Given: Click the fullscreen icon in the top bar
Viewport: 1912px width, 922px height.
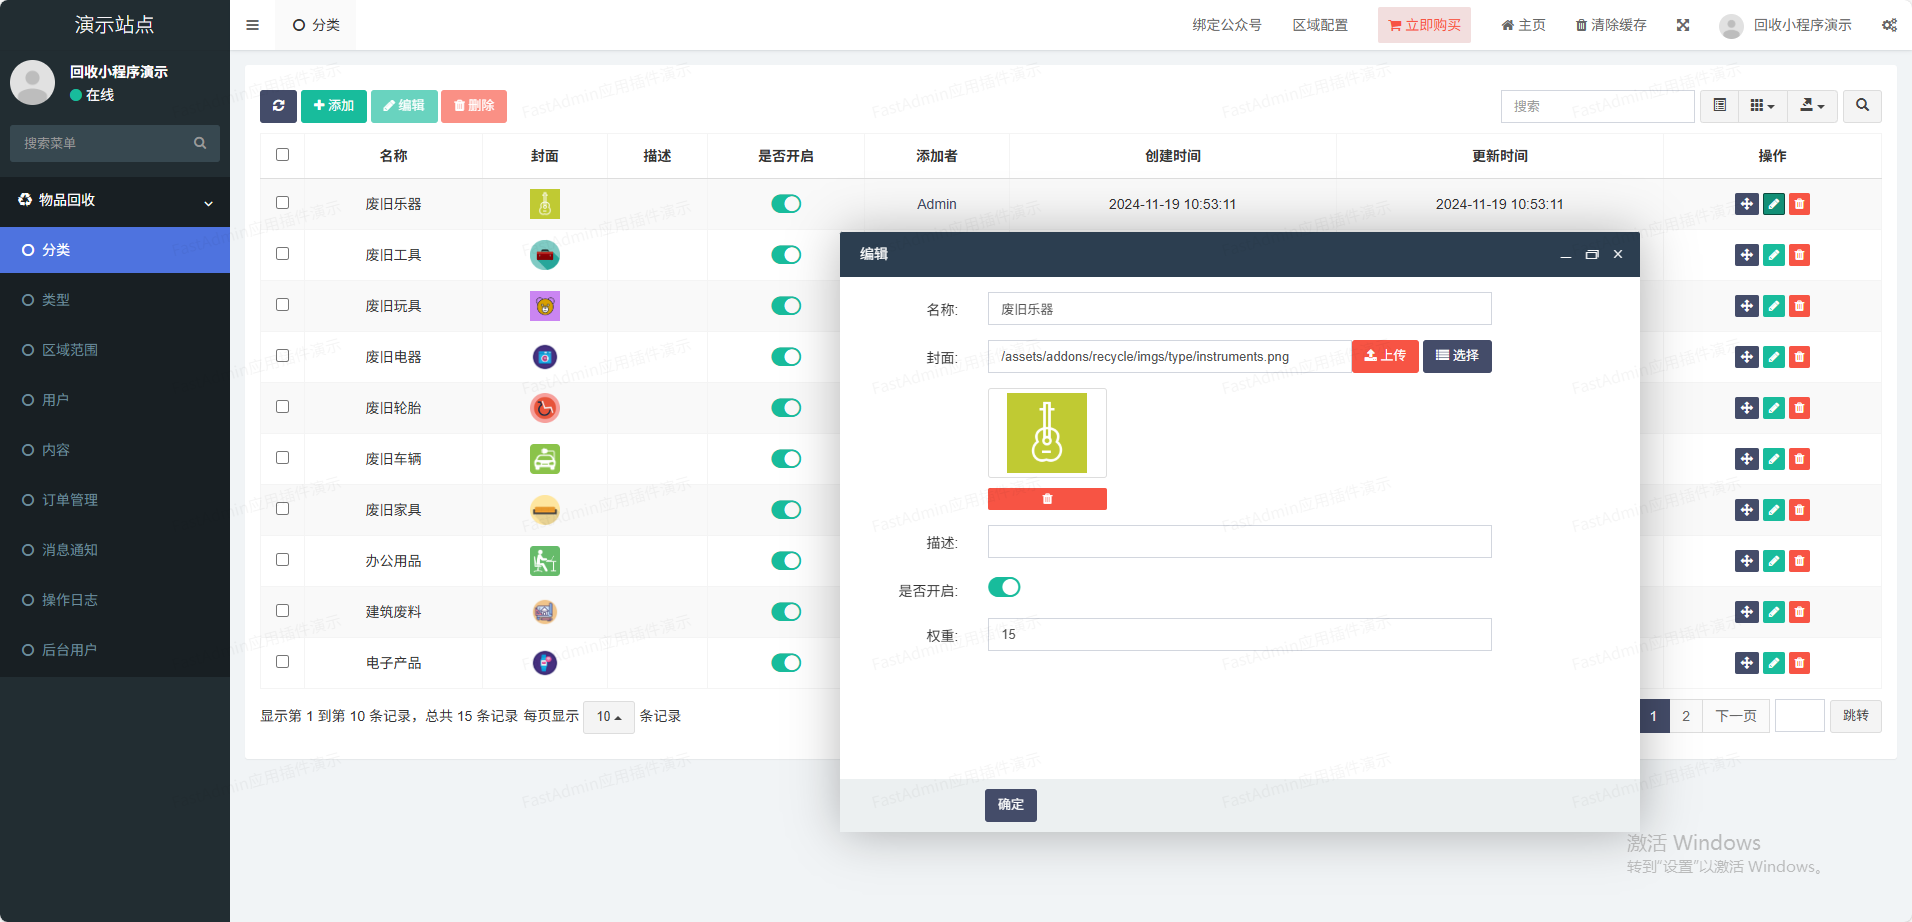Looking at the screenshot, I should (1683, 25).
